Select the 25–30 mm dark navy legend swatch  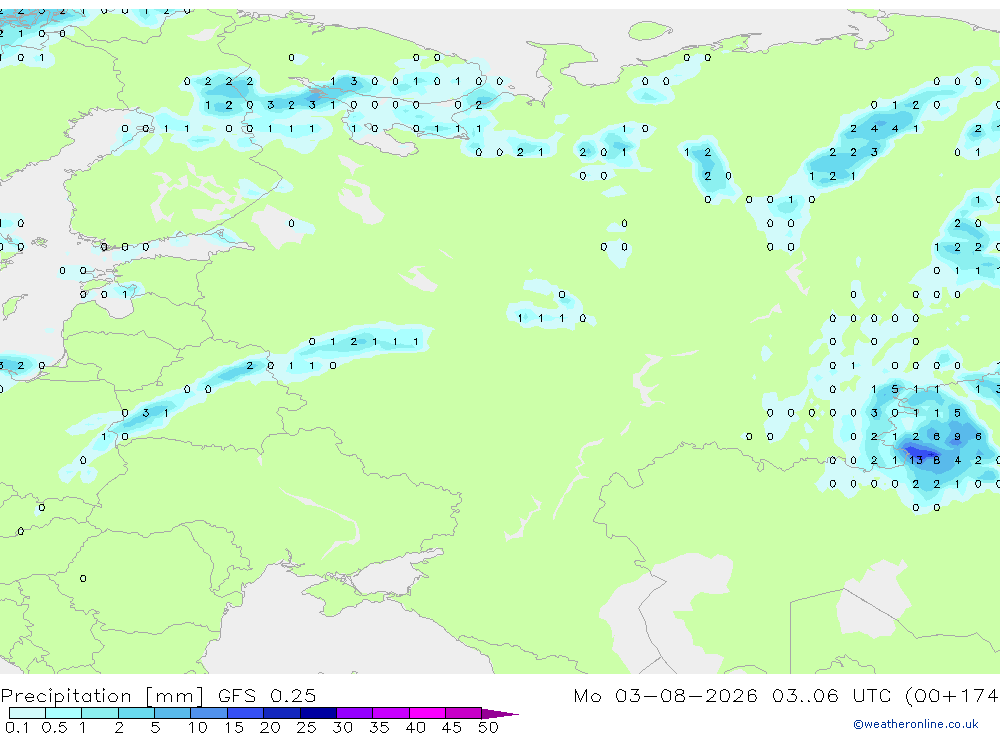318,713
